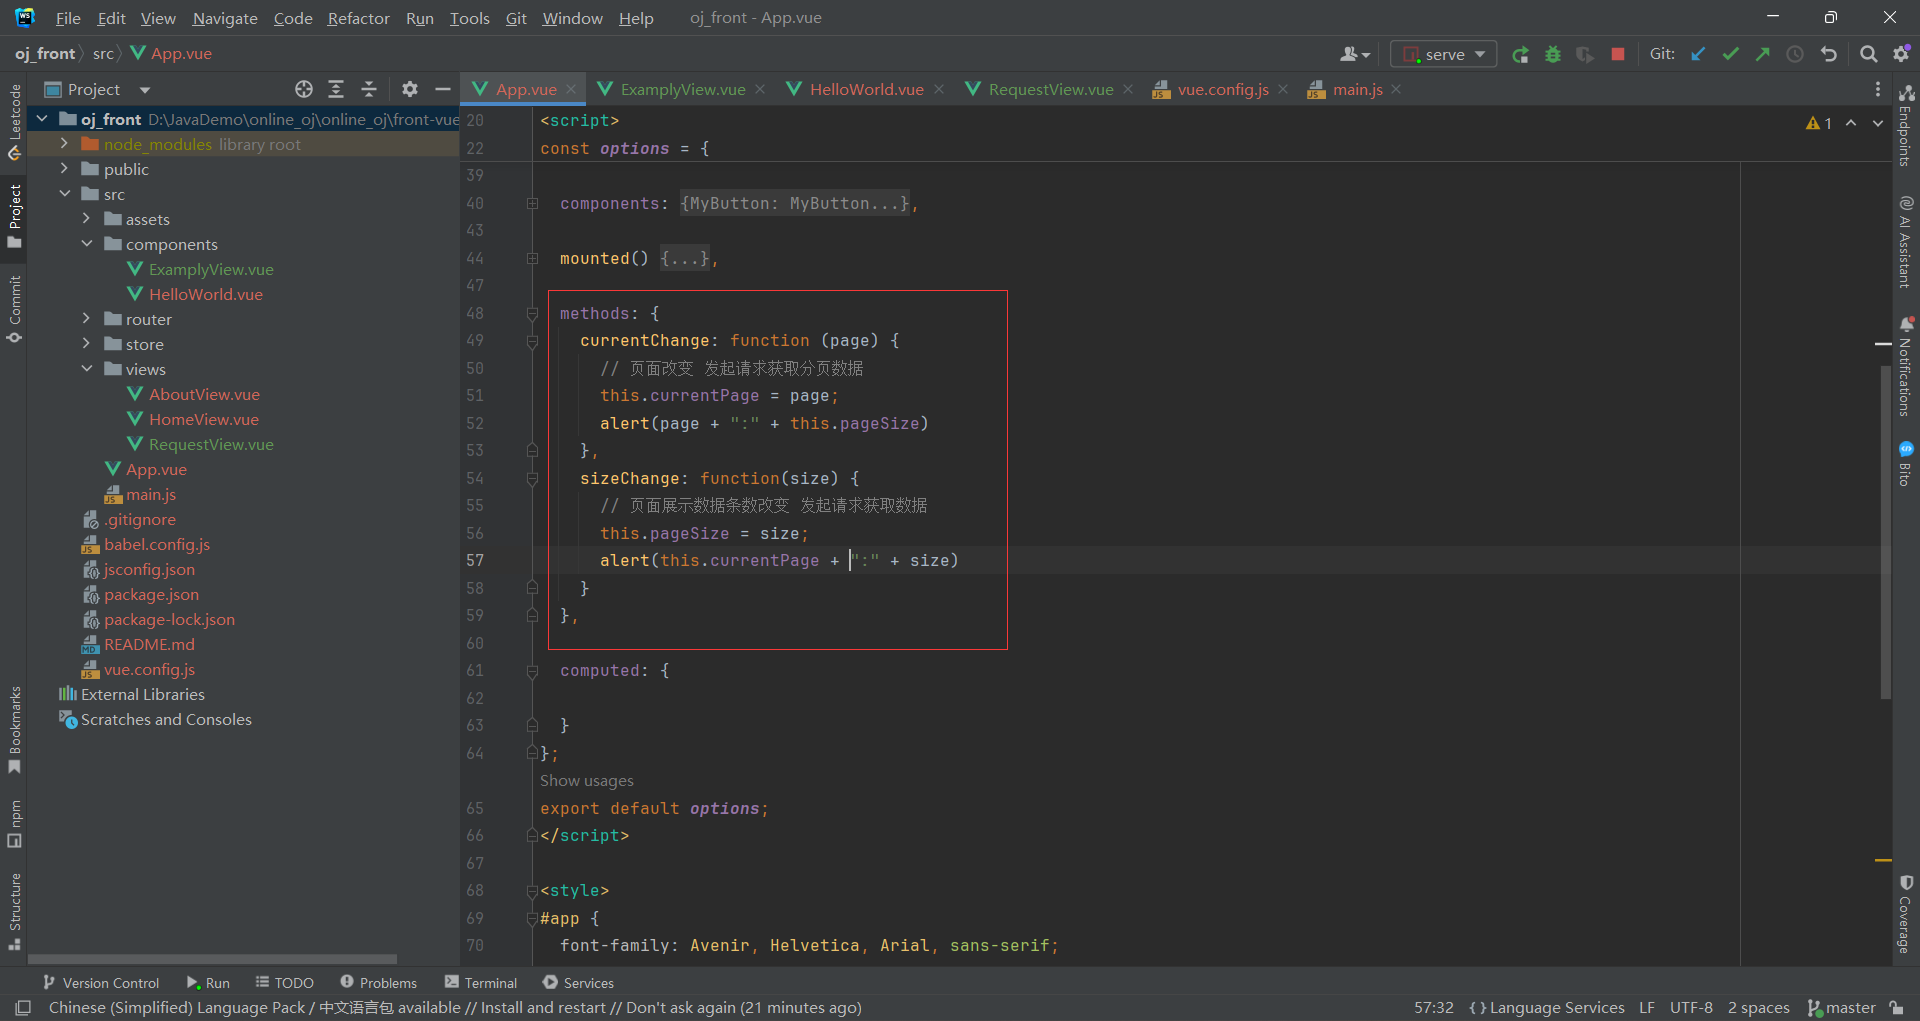
Task: Click Project tree horizontal scrollbar
Action: pos(212,958)
